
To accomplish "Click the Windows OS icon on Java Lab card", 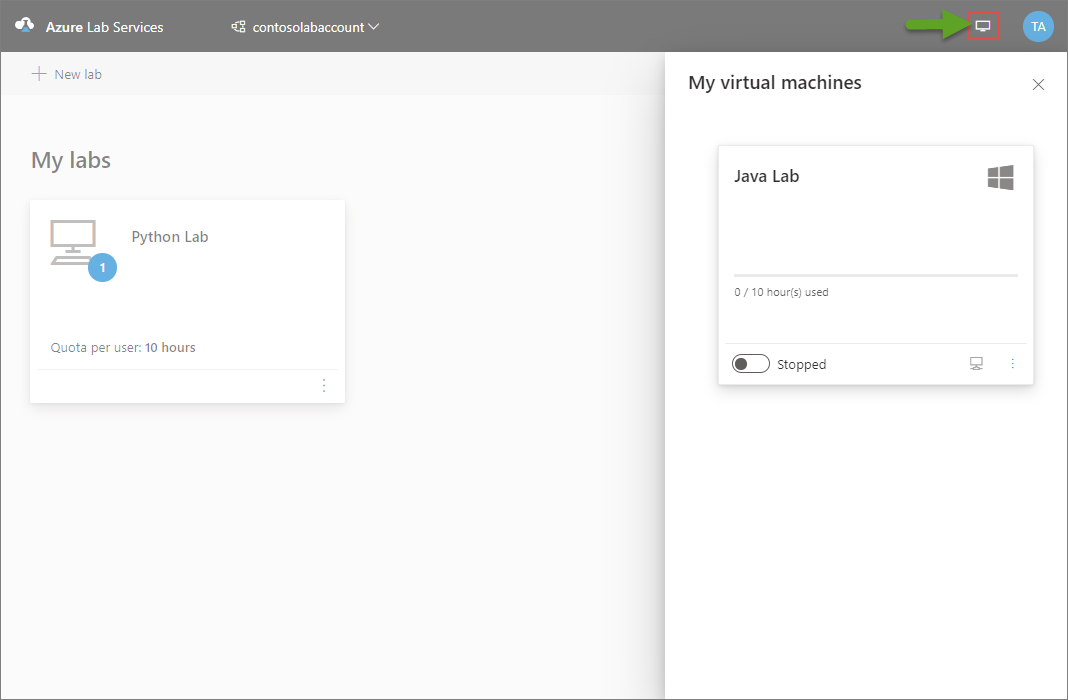I will pos(999,176).
